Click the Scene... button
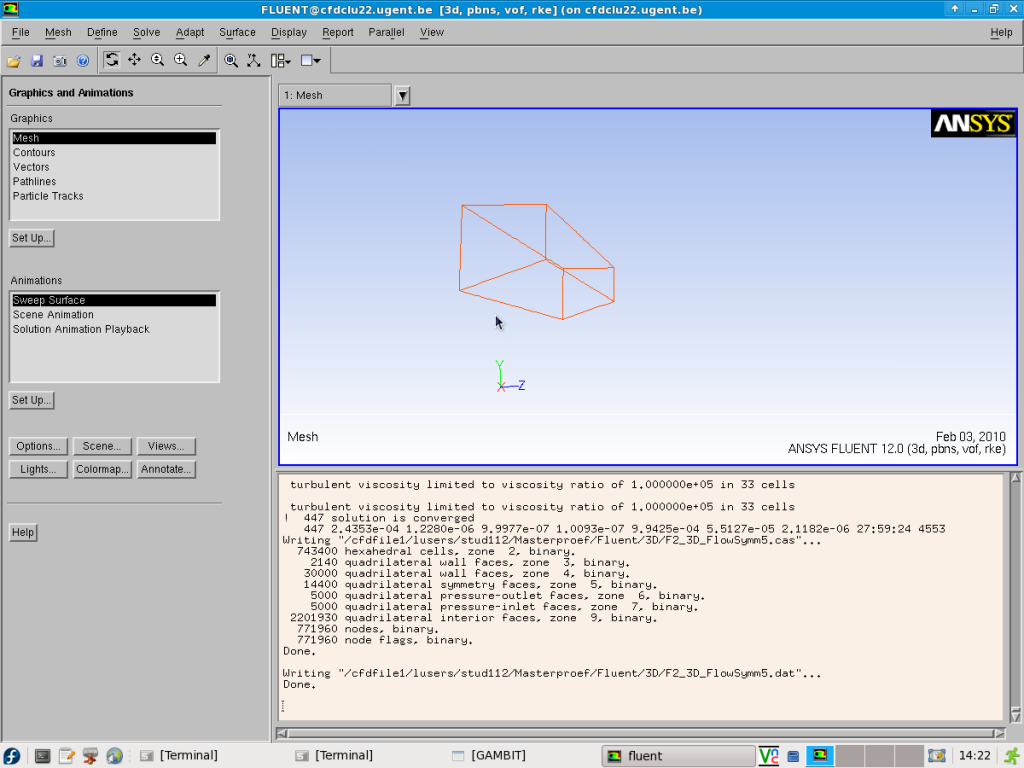Screen dimensions: 1024x768 click(x=102, y=446)
